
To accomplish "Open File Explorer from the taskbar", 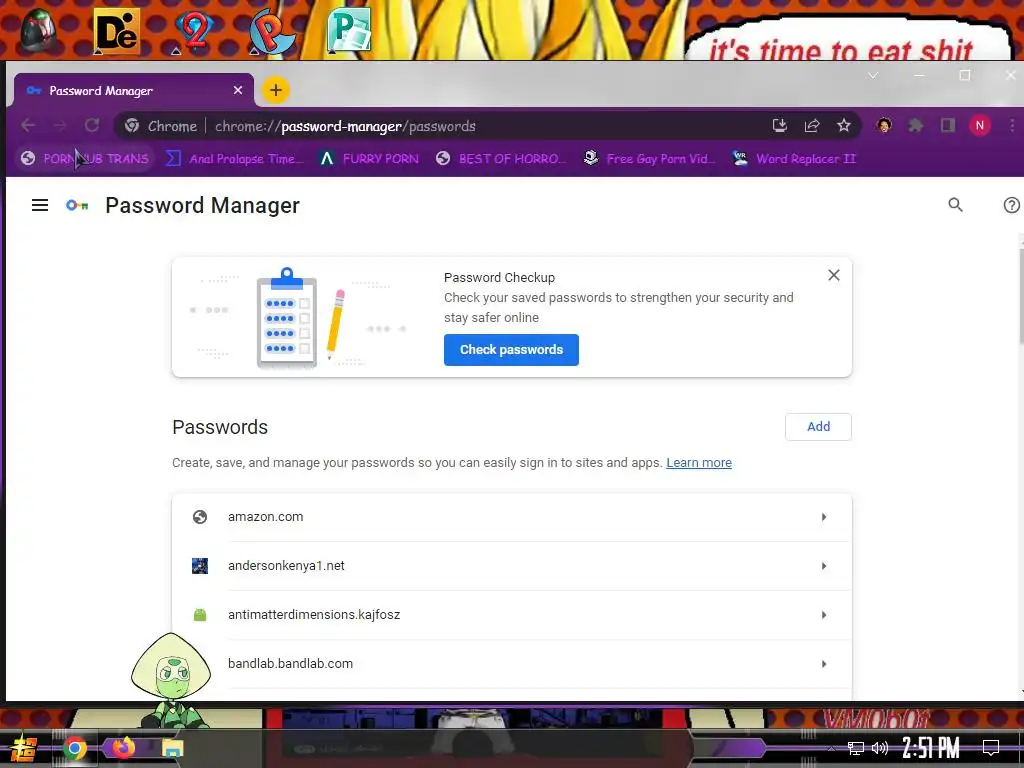I will click(x=172, y=748).
